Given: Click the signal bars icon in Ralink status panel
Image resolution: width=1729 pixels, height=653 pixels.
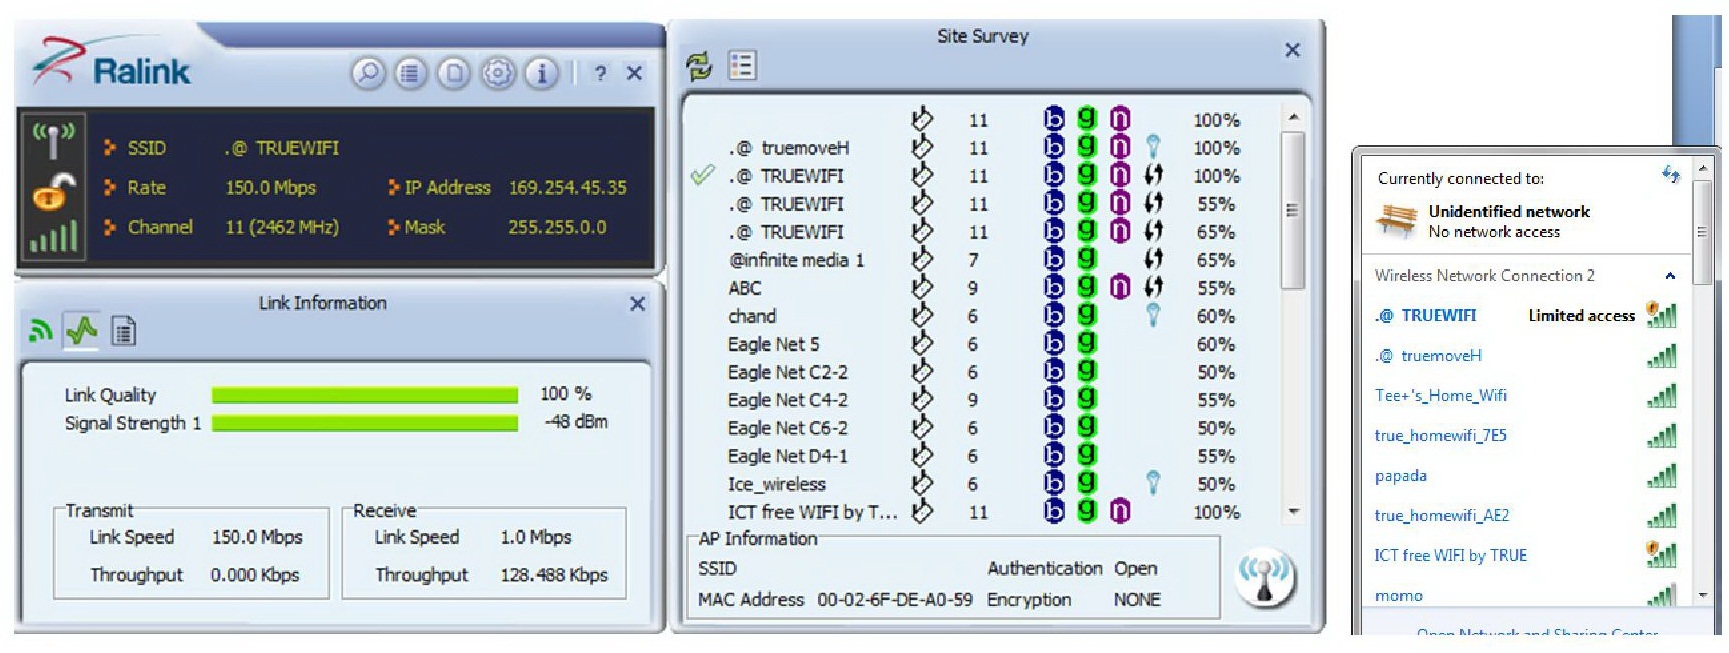Looking at the screenshot, I should pyautogui.click(x=53, y=238).
